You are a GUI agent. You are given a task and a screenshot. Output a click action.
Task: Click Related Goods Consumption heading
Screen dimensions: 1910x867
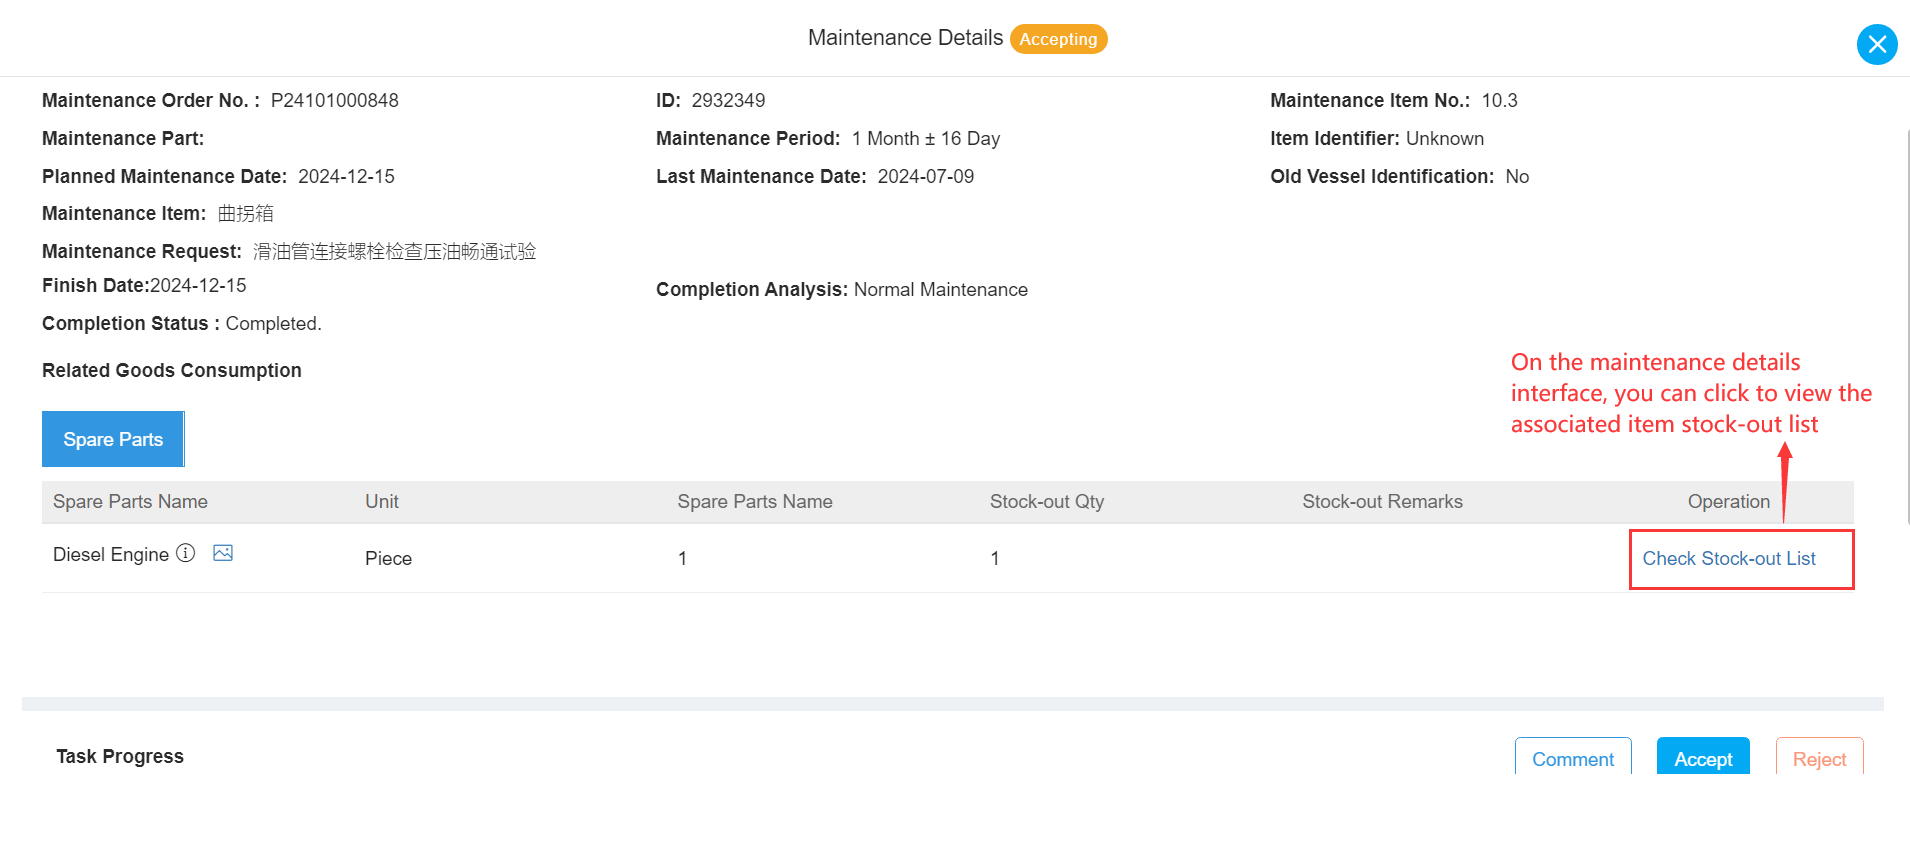(172, 371)
